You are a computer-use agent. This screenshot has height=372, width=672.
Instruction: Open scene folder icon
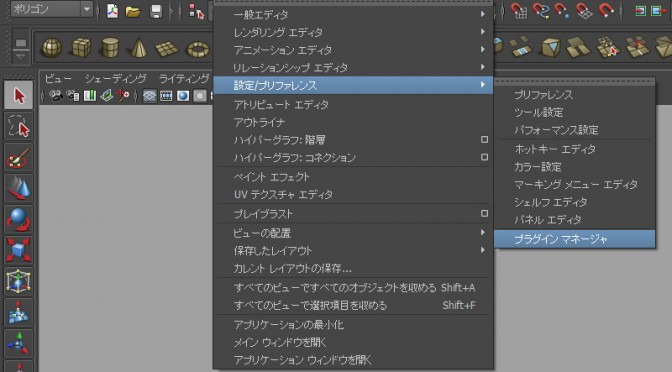click(x=133, y=12)
